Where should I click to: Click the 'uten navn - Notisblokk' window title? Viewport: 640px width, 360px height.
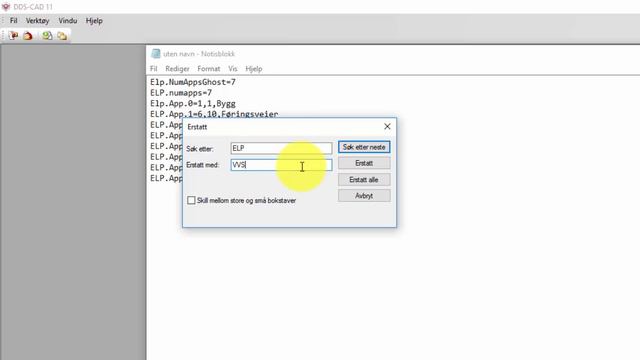click(199, 54)
